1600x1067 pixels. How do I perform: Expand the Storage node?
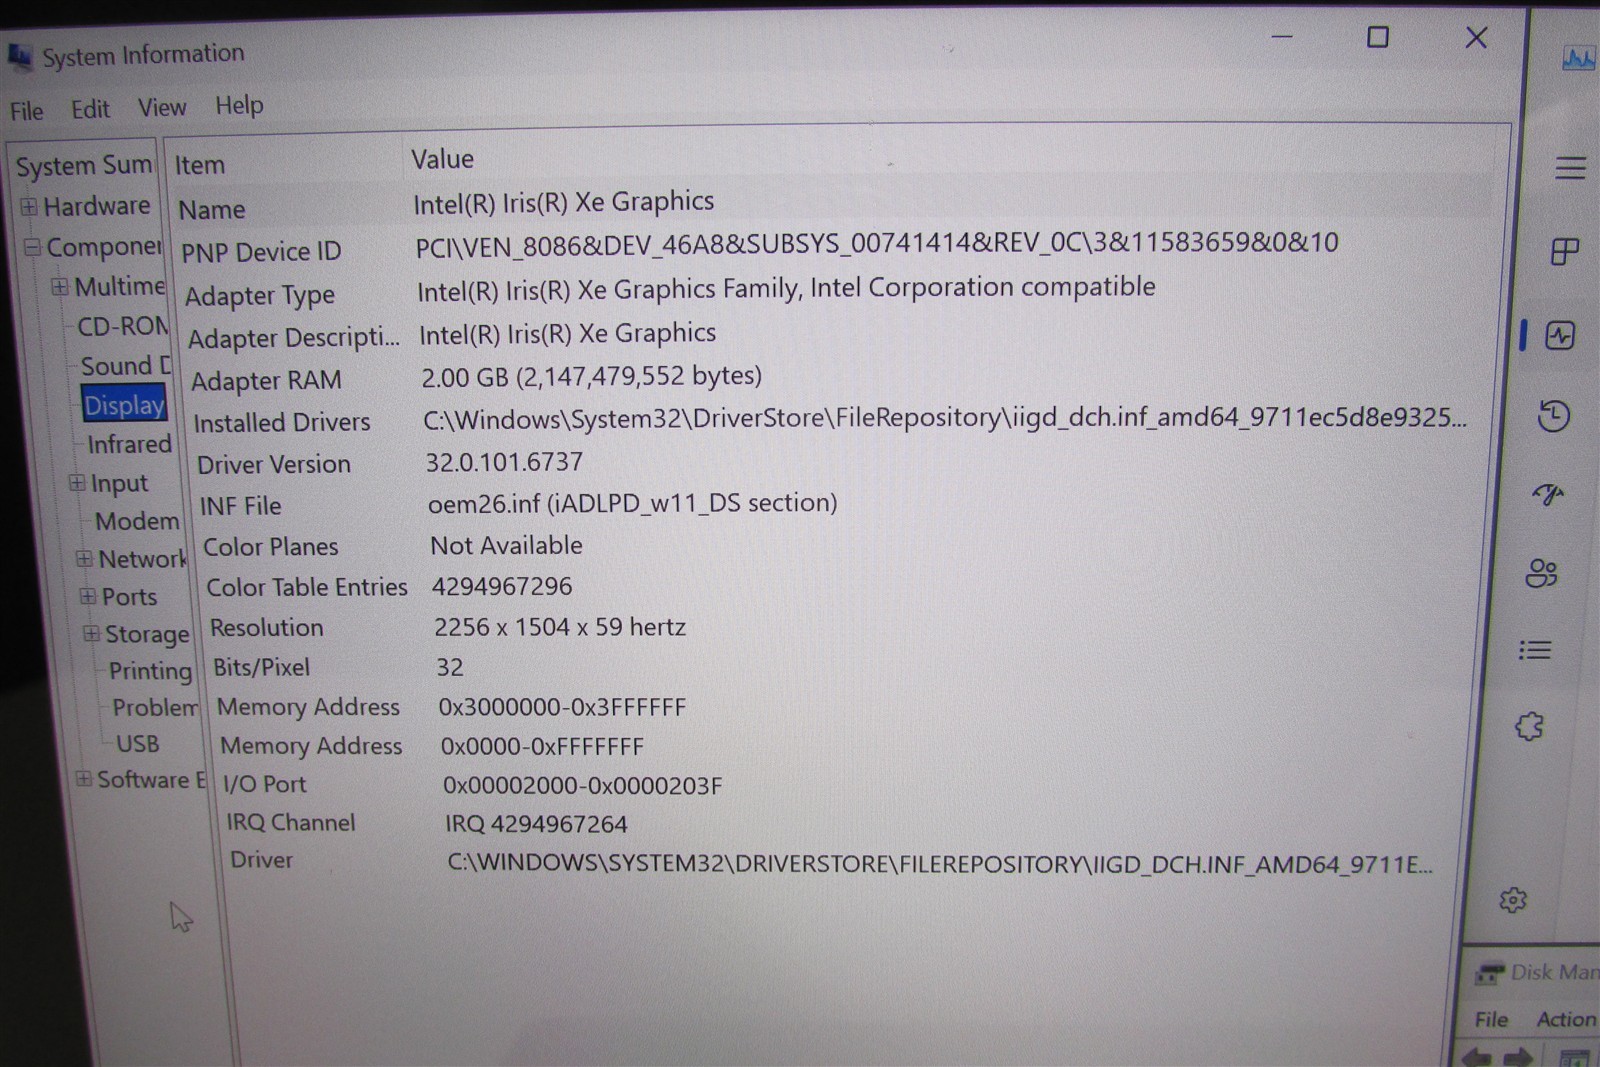(x=91, y=634)
